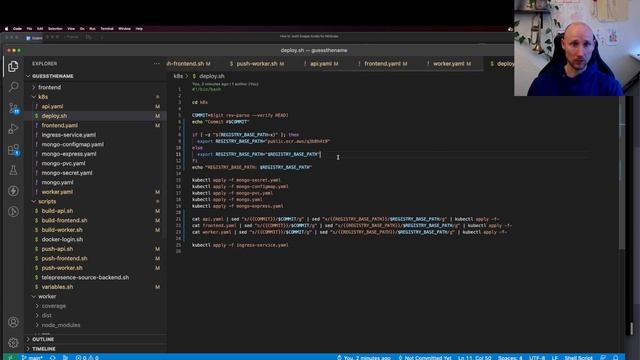Click Ln 11, Col 50 cursor position
This screenshot has height=360, width=640.
click(x=474, y=357)
